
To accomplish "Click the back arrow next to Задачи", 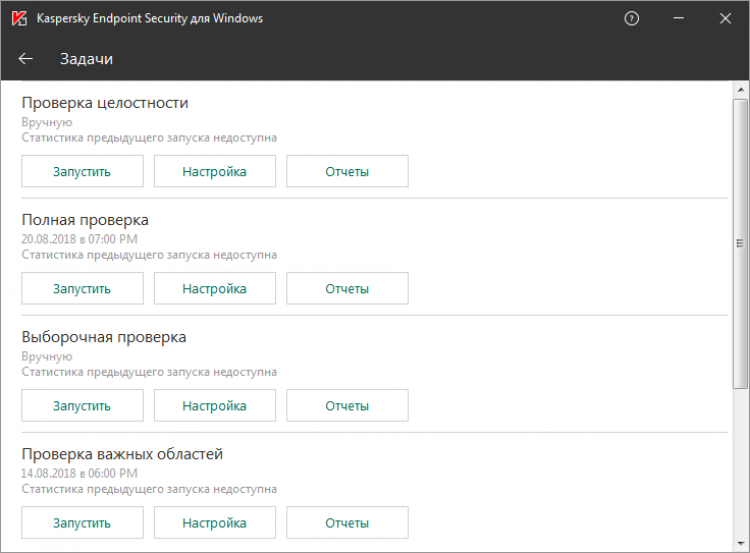I will (26, 59).
